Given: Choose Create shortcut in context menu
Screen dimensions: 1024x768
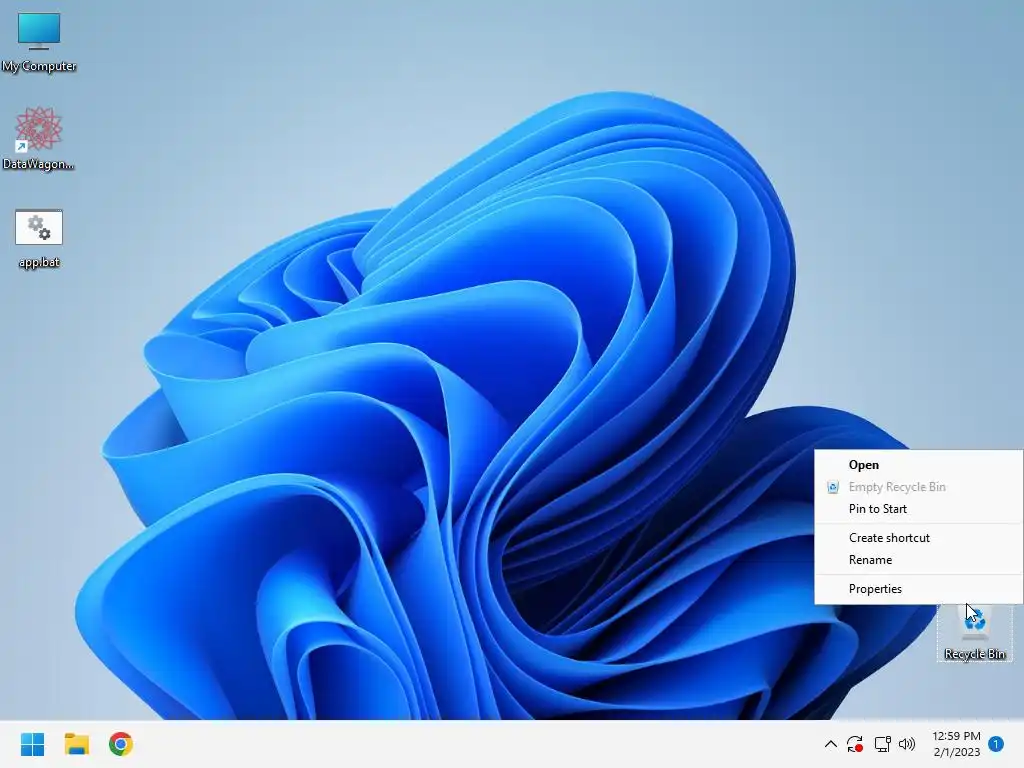Looking at the screenshot, I should coord(918,537).
